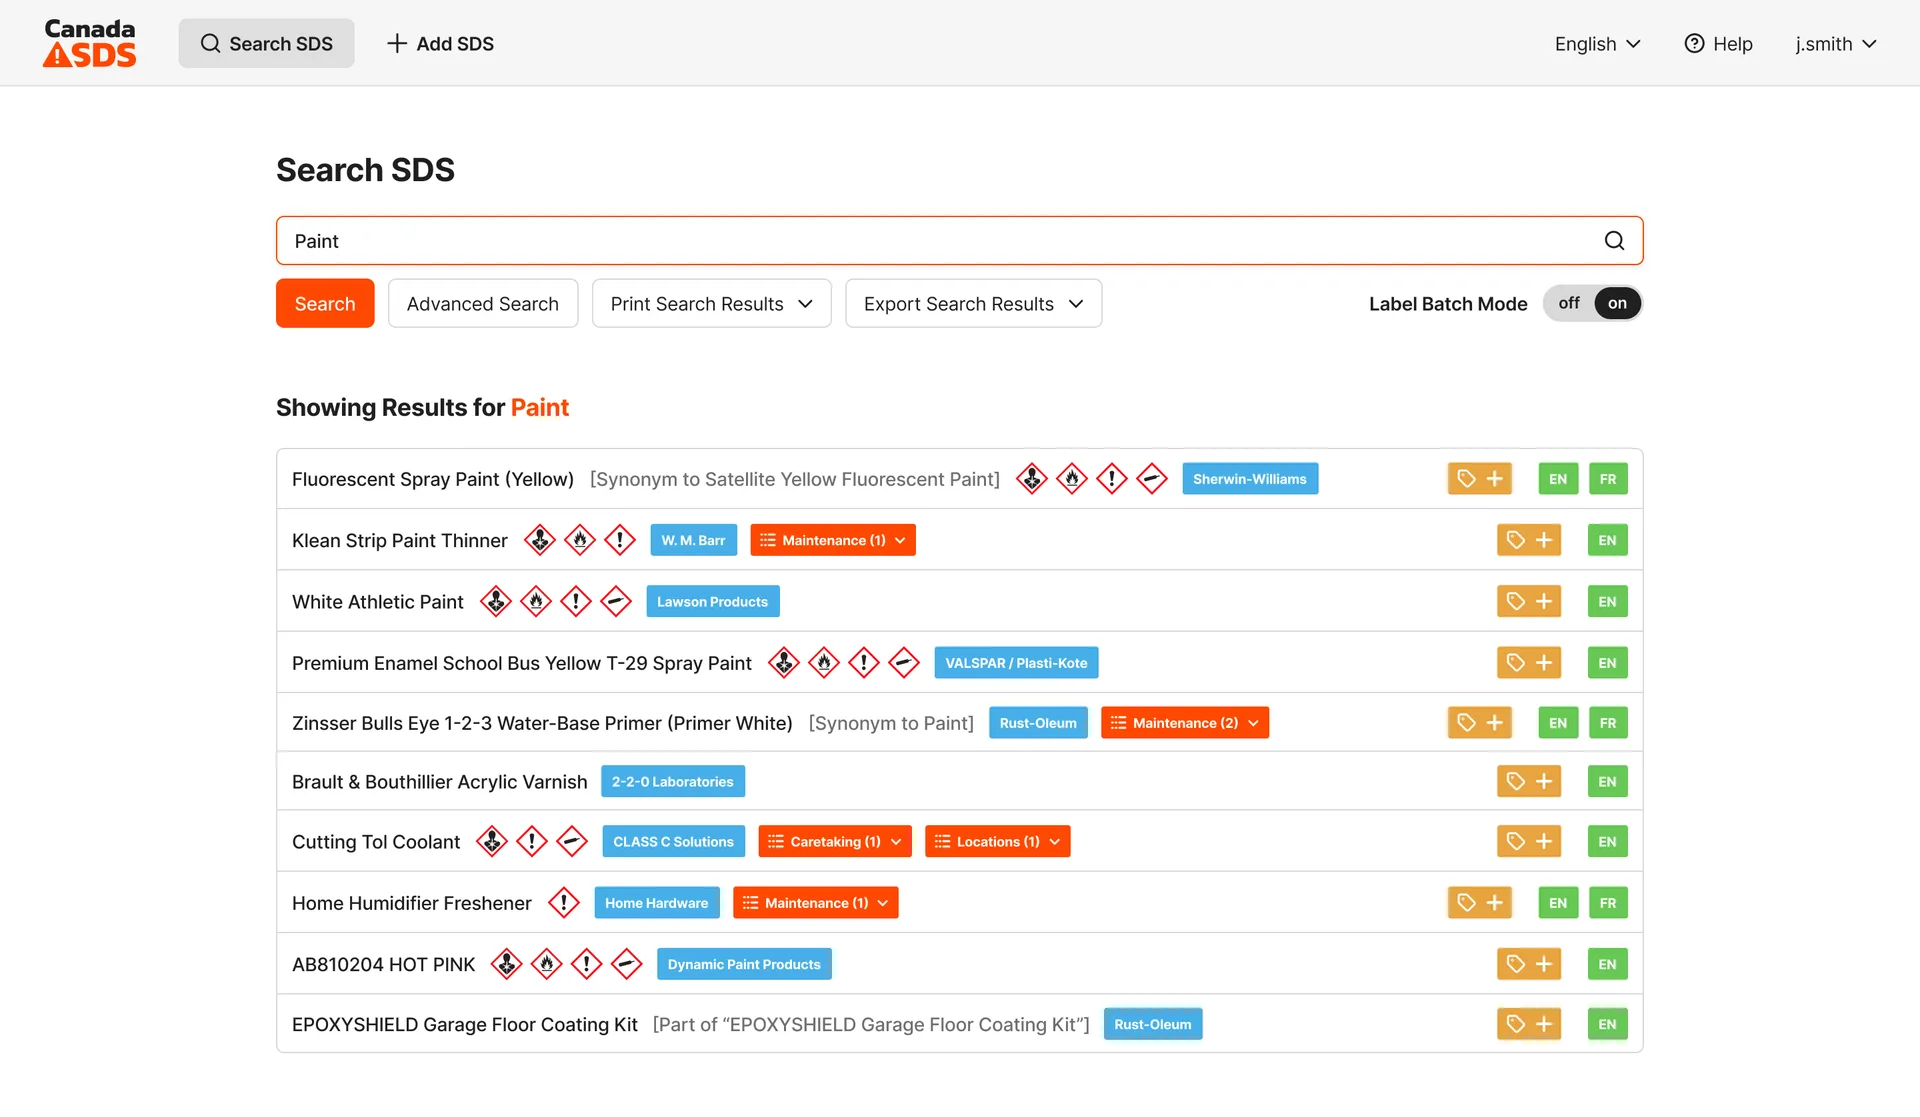Click exclamation pictogram on Klean Strip Paint Thinner row
The image size is (1920, 1117).
pos(620,540)
